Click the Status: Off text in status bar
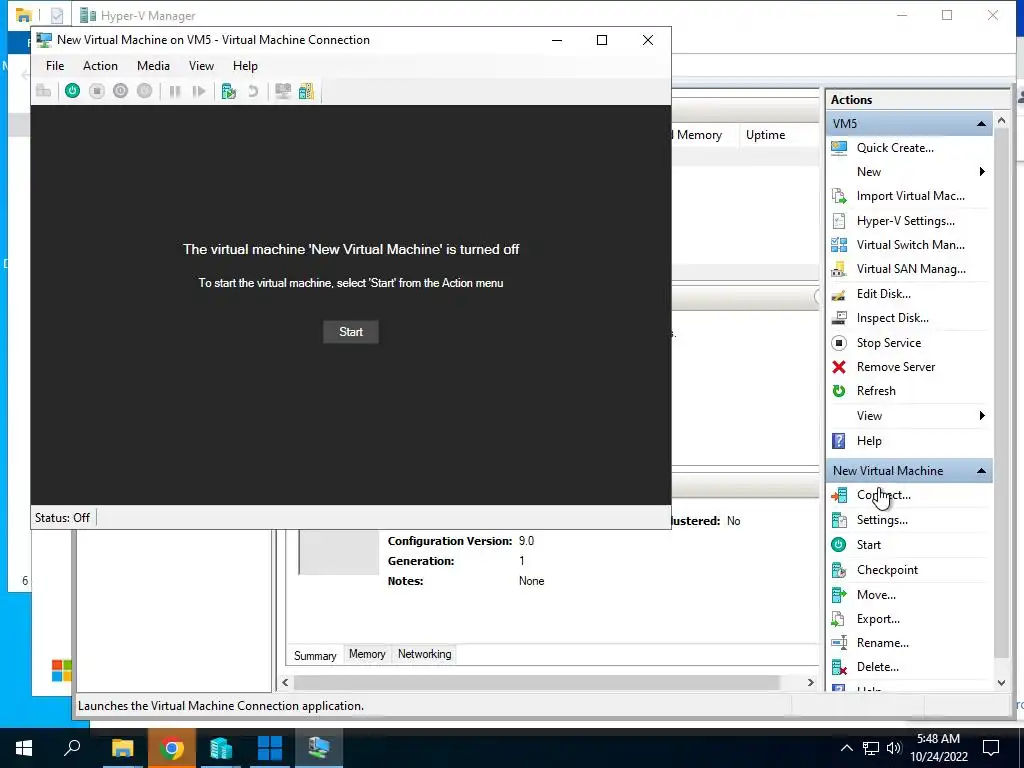Viewport: 1024px width, 768px height. tap(63, 518)
